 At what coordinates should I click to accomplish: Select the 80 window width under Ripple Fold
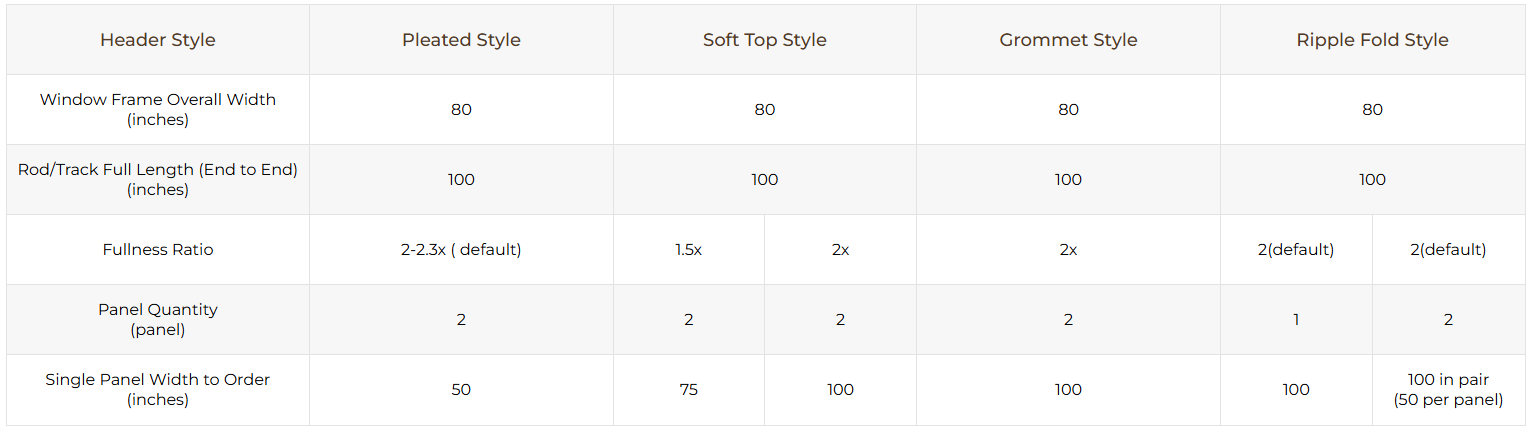click(x=1372, y=110)
